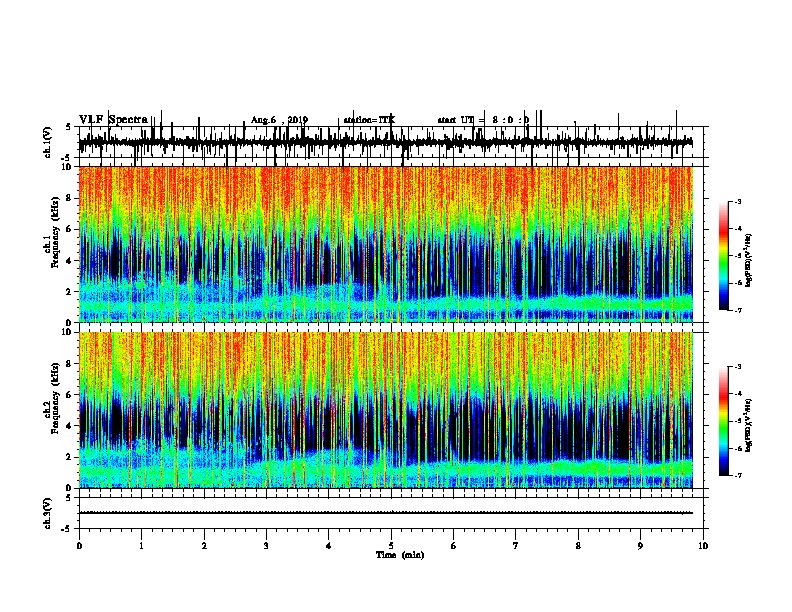Image resolution: width=792 pixels, height=612 pixels.
Task: Click the "-7" value on ch.2 color bar
Action: [738, 476]
